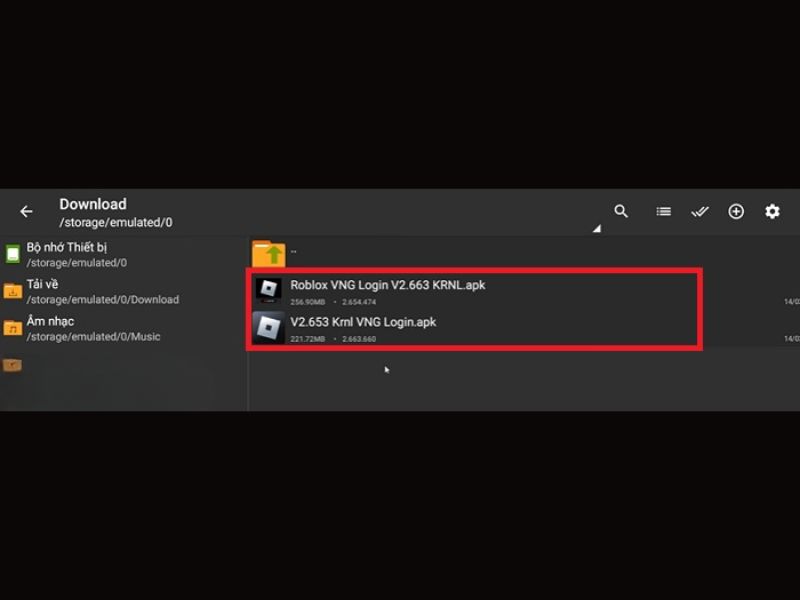Expand the path dropdown triangle in the header
This screenshot has width=800, height=600.
[x=596, y=229]
